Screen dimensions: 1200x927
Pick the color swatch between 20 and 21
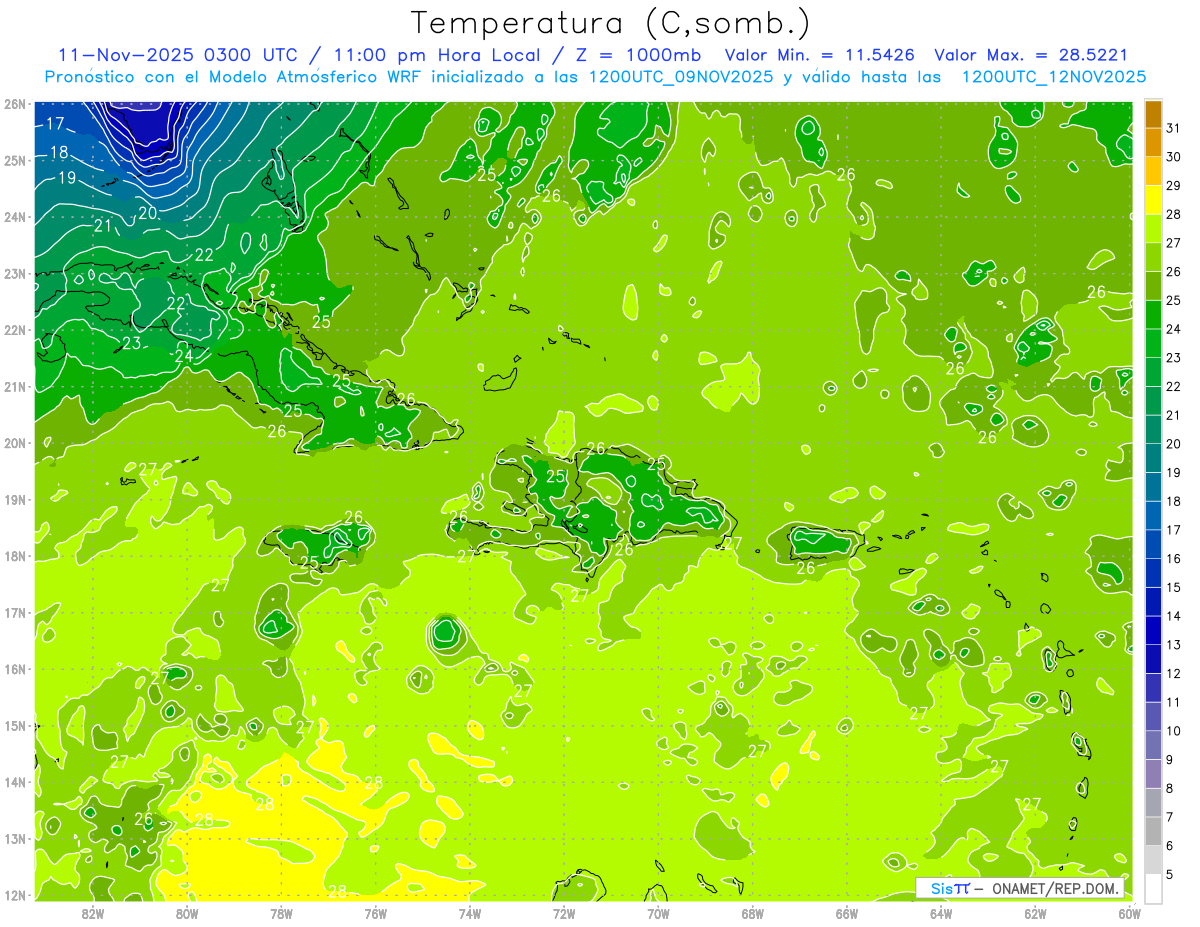(1153, 430)
